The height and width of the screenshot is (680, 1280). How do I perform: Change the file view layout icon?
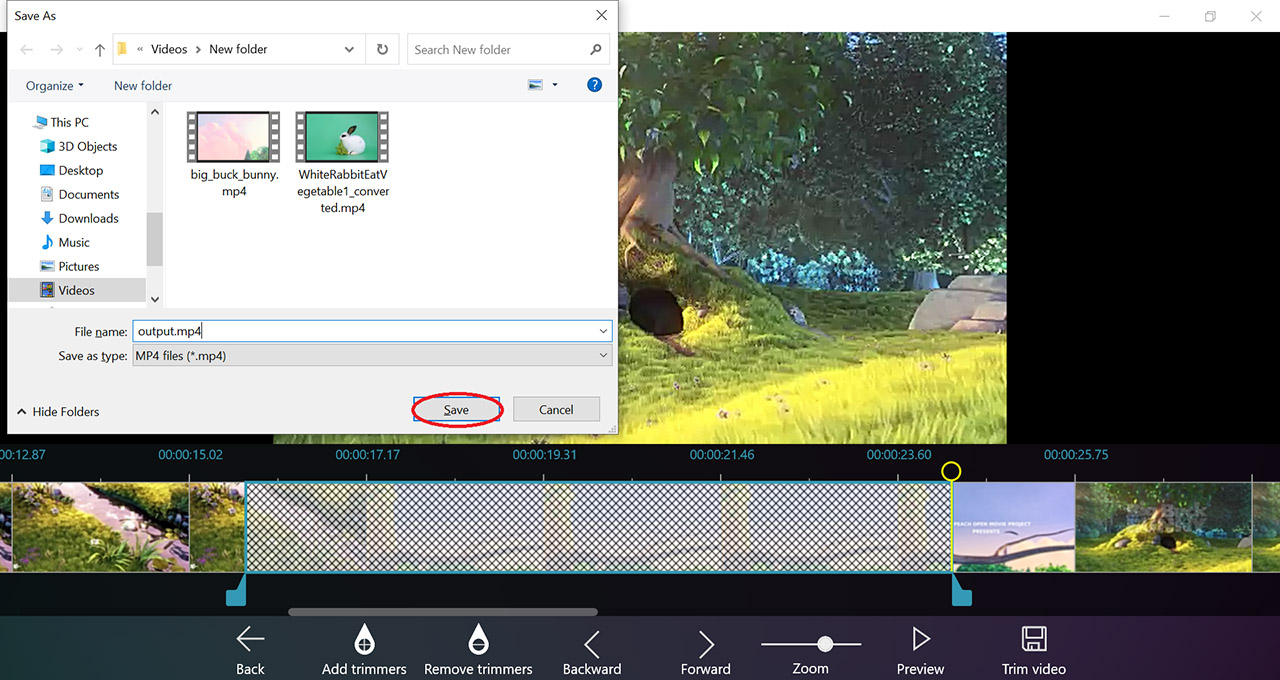[x=539, y=85]
